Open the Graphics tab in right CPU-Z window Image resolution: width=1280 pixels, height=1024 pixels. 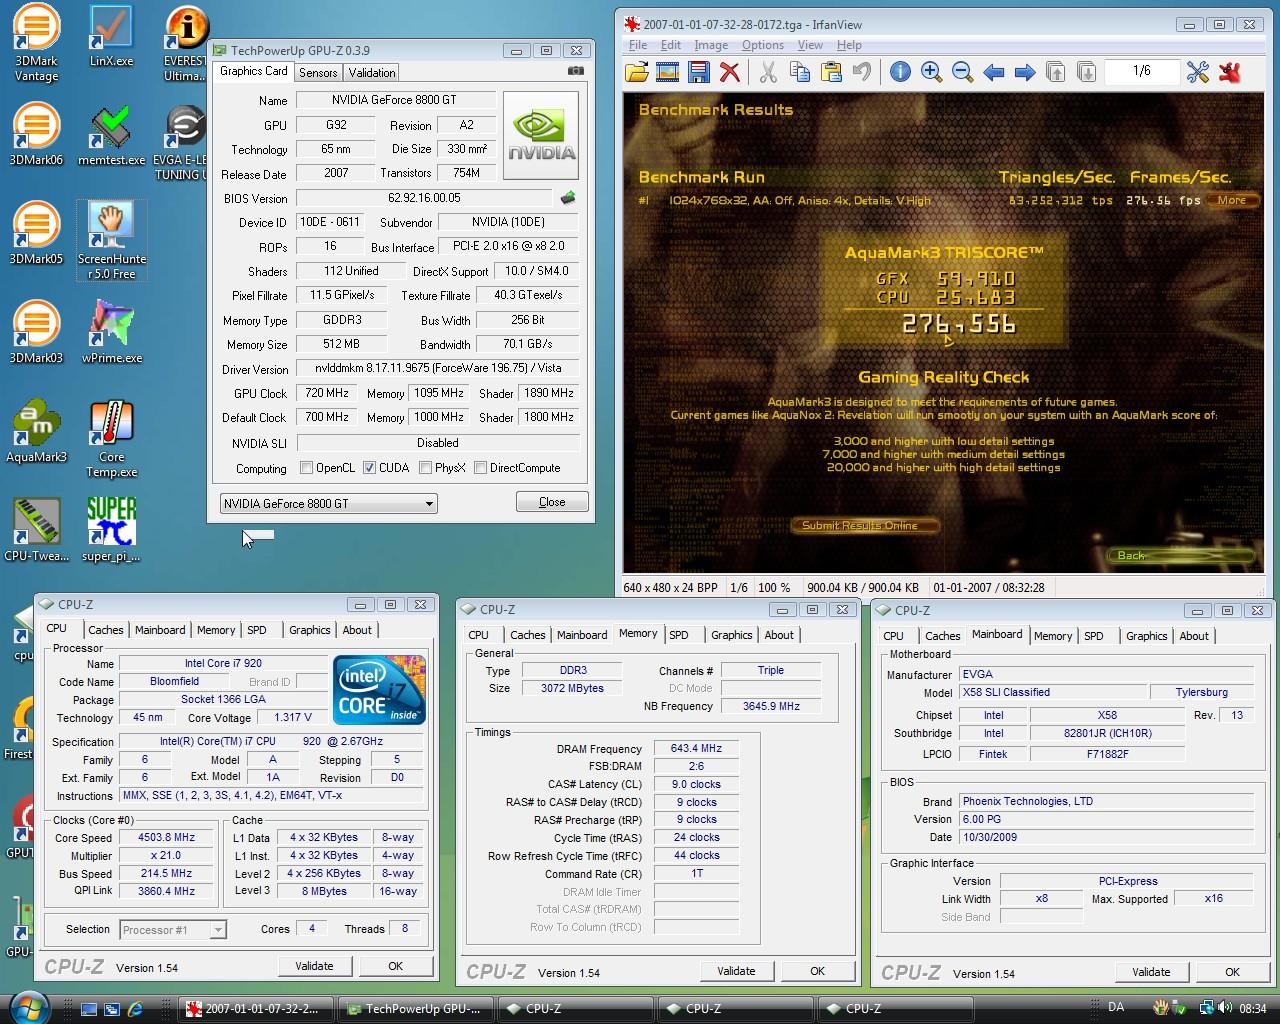point(1146,636)
